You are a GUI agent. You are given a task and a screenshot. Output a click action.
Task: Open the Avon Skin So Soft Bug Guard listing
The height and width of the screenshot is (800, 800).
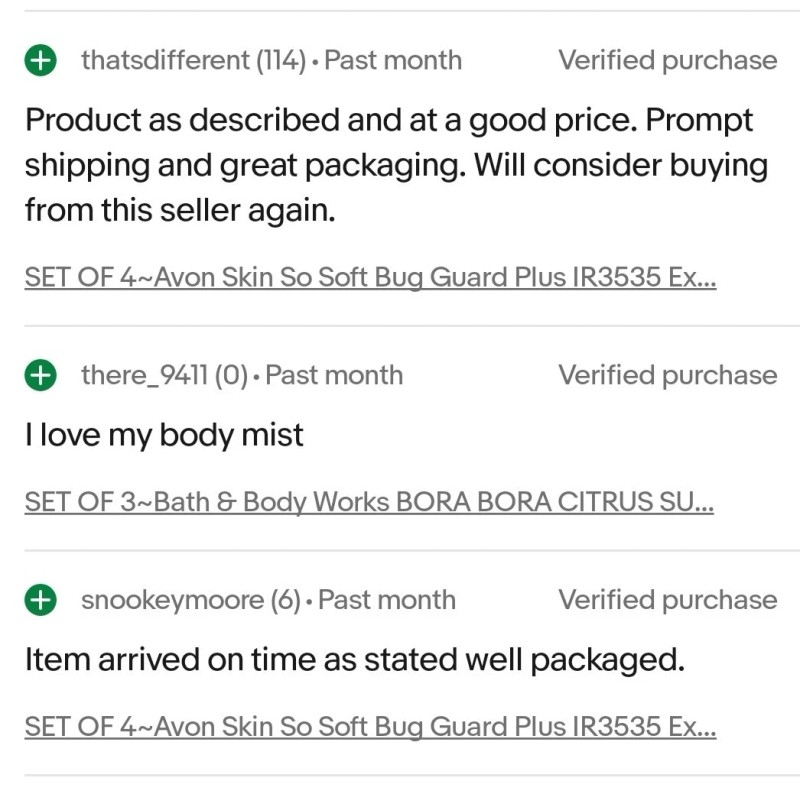point(370,277)
